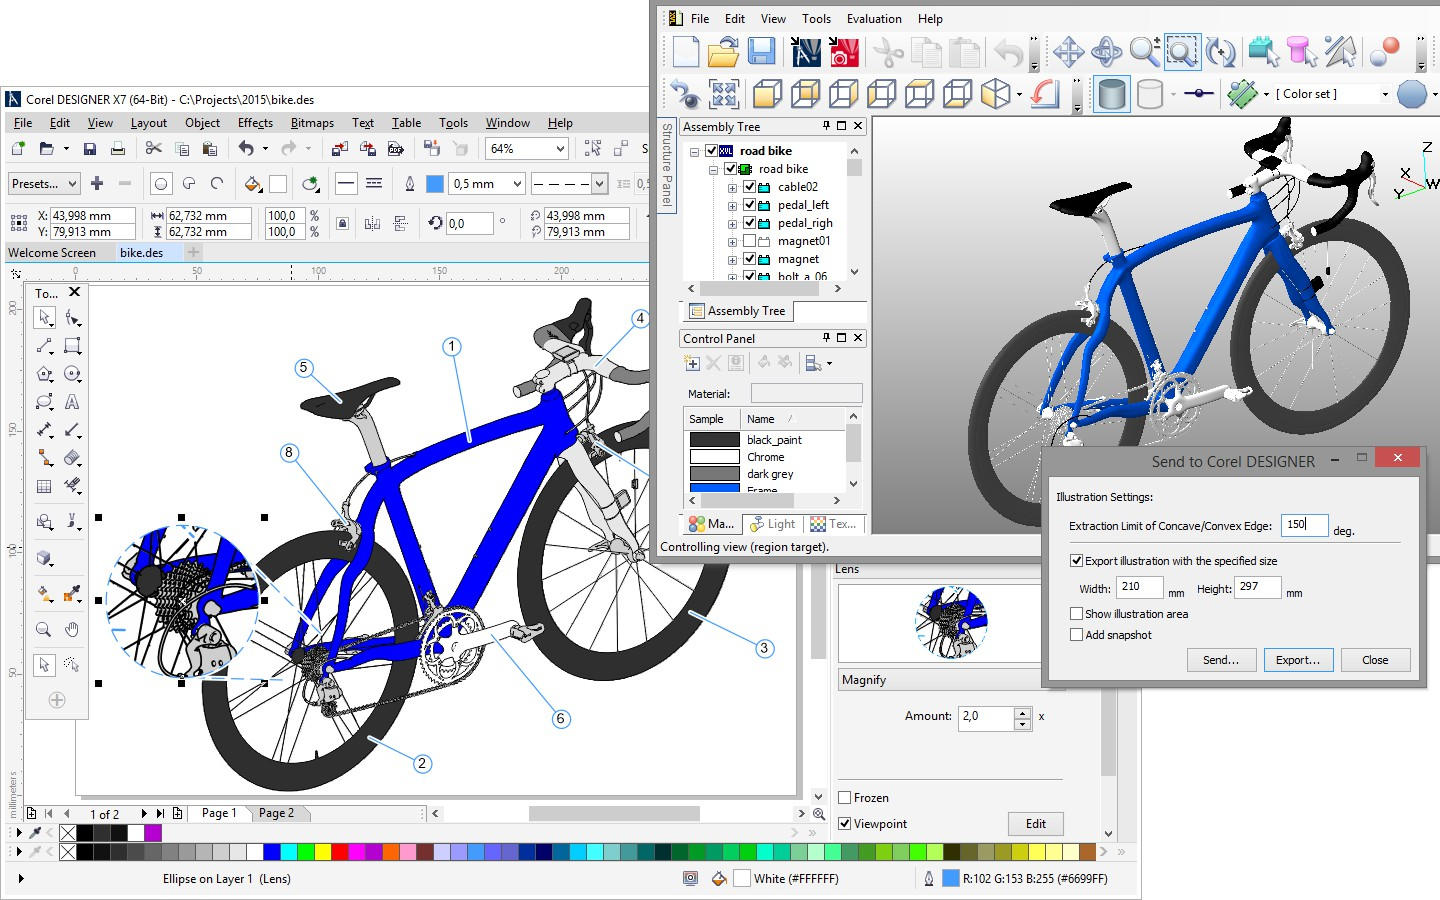
Task: Choose the Table tool in Corel toolbox
Action: [44, 486]
